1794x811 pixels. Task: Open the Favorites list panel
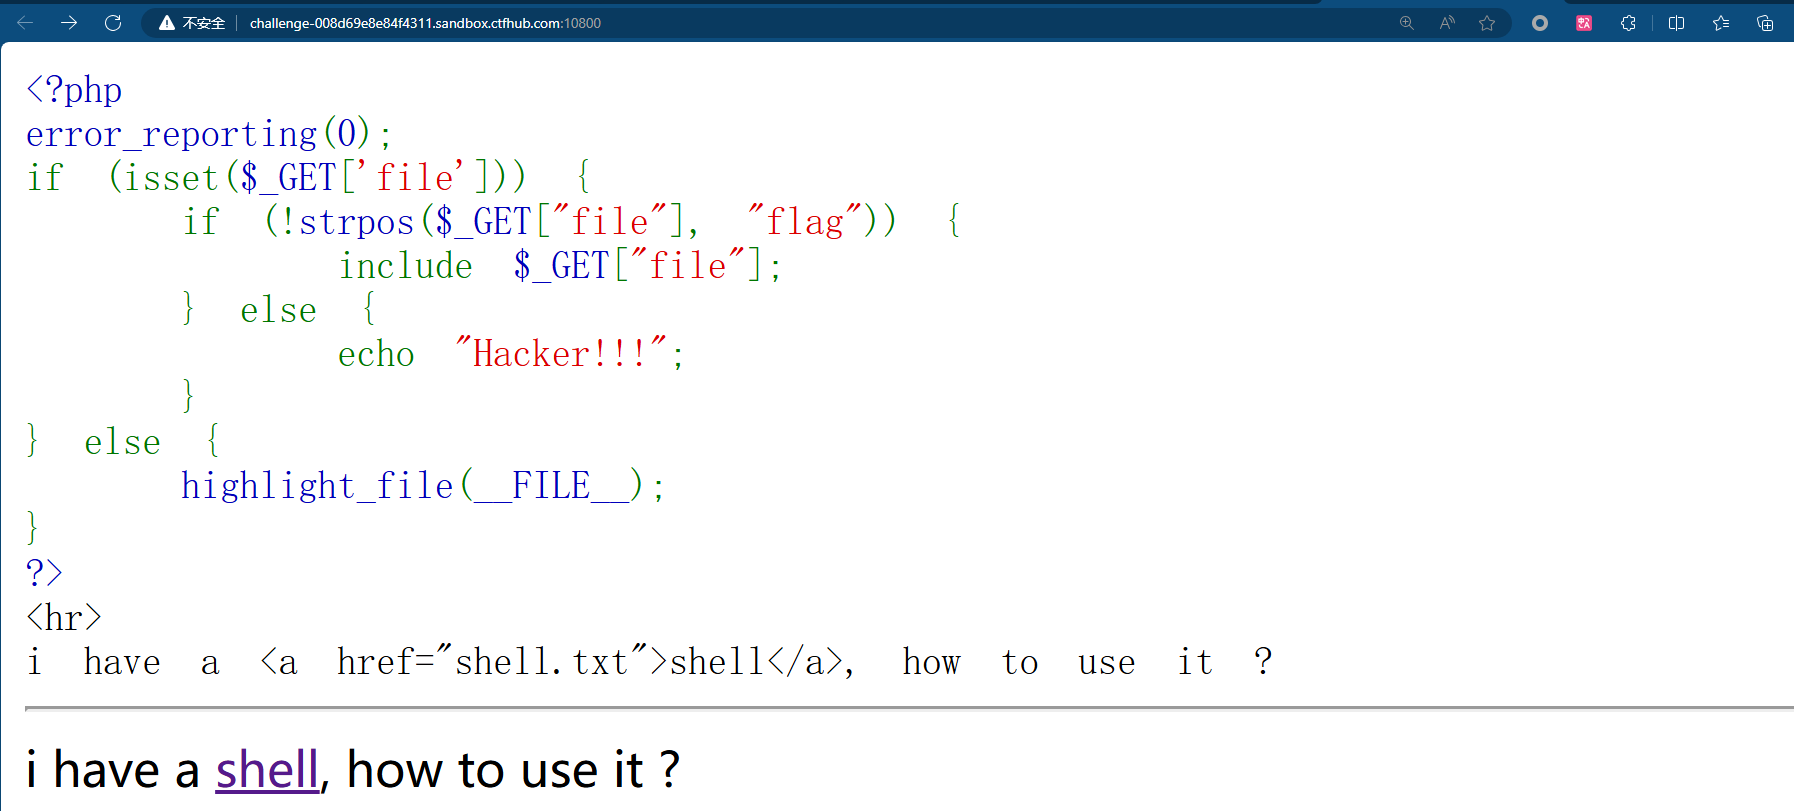1721,23
